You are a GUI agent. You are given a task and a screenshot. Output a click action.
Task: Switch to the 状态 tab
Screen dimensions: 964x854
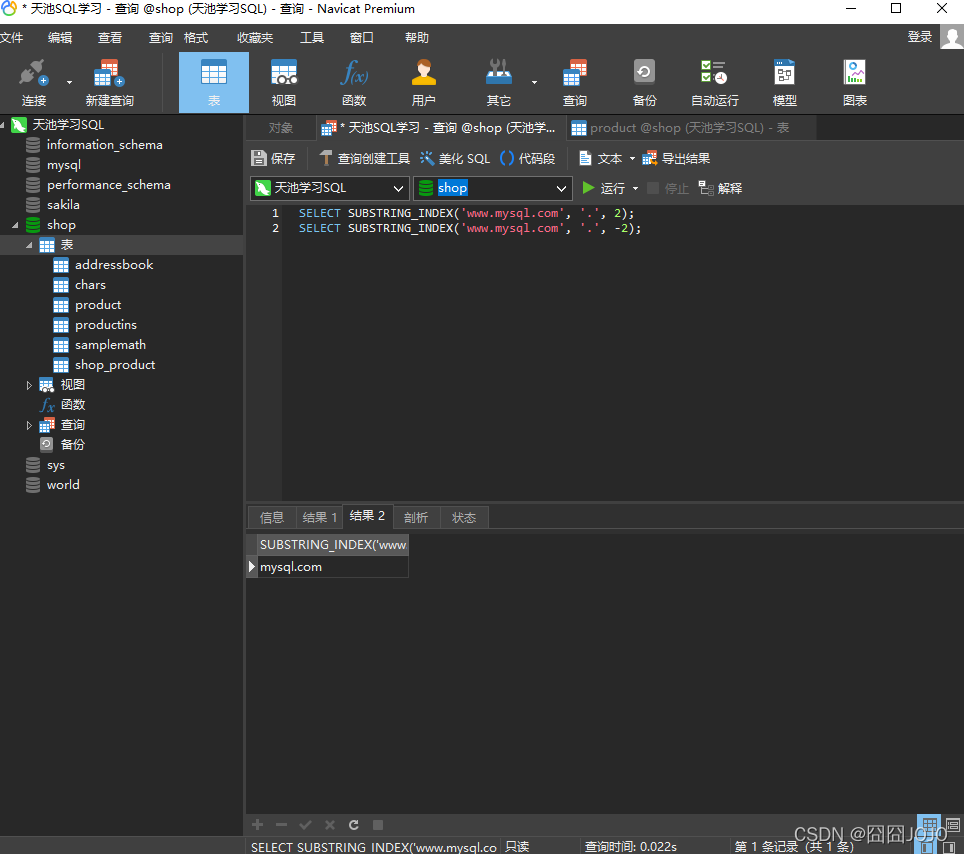[464, 518]
